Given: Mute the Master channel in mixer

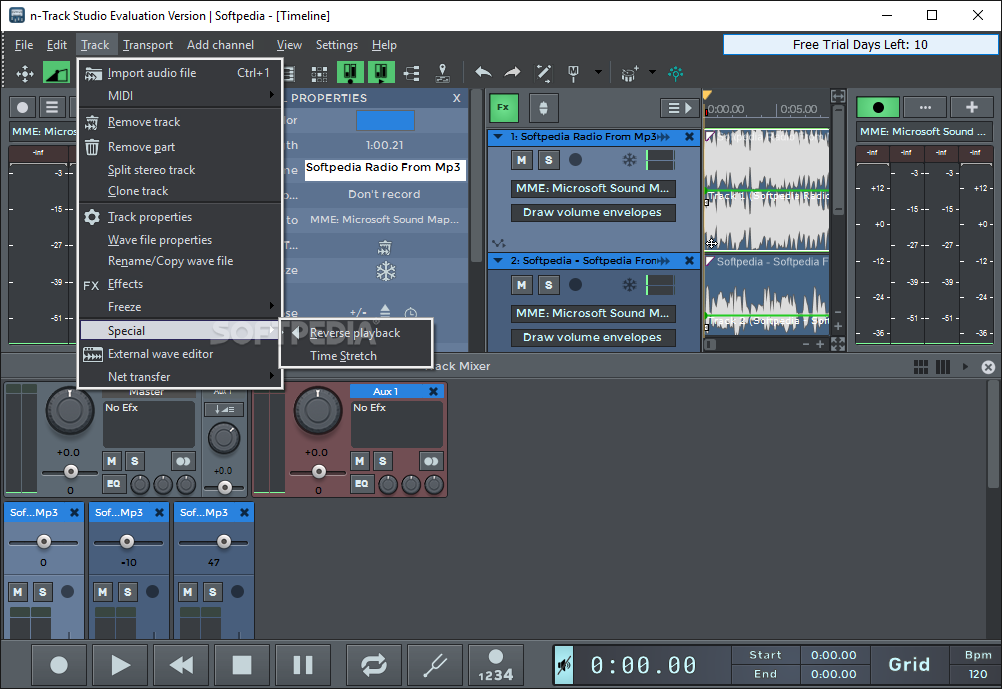Looking at the screenshot, I should (112, 461).
